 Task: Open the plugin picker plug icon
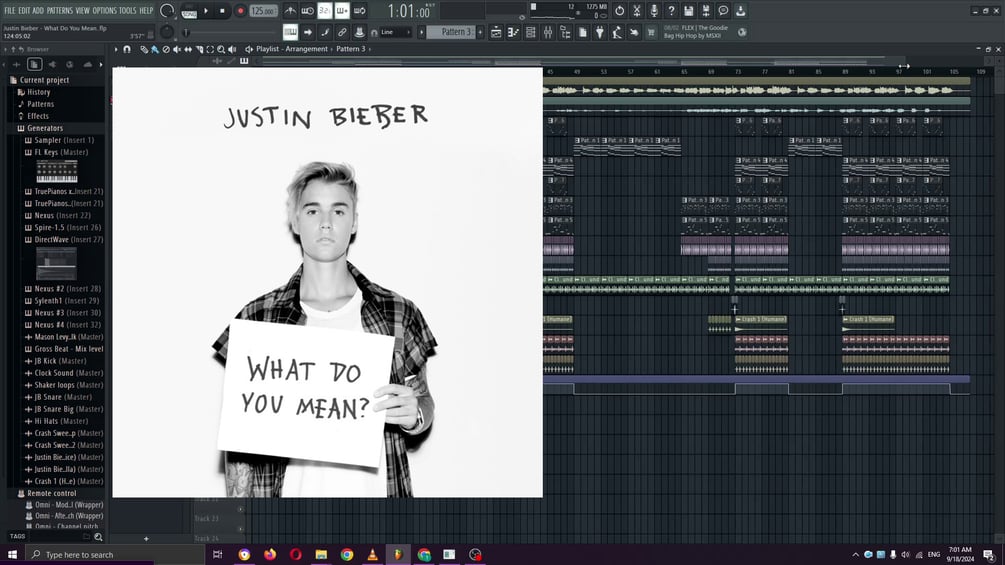[x=599, y=32]
